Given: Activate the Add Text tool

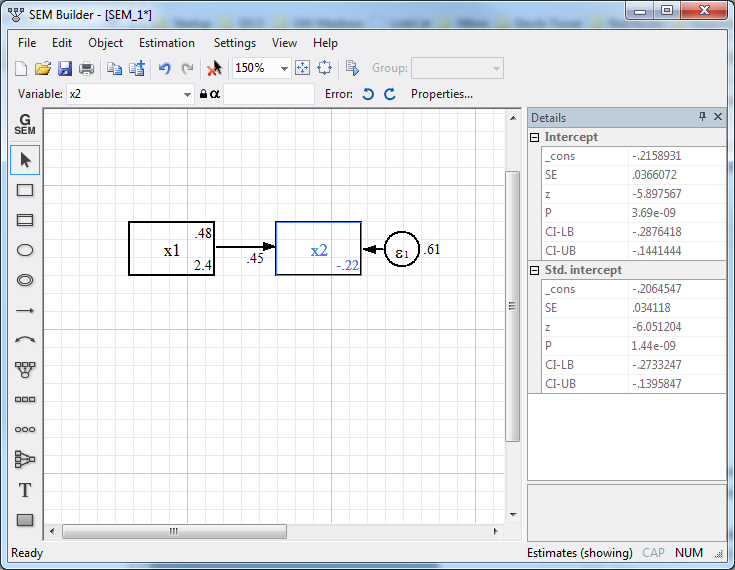Looking at the screenshot, I should [x=25, y=490].
